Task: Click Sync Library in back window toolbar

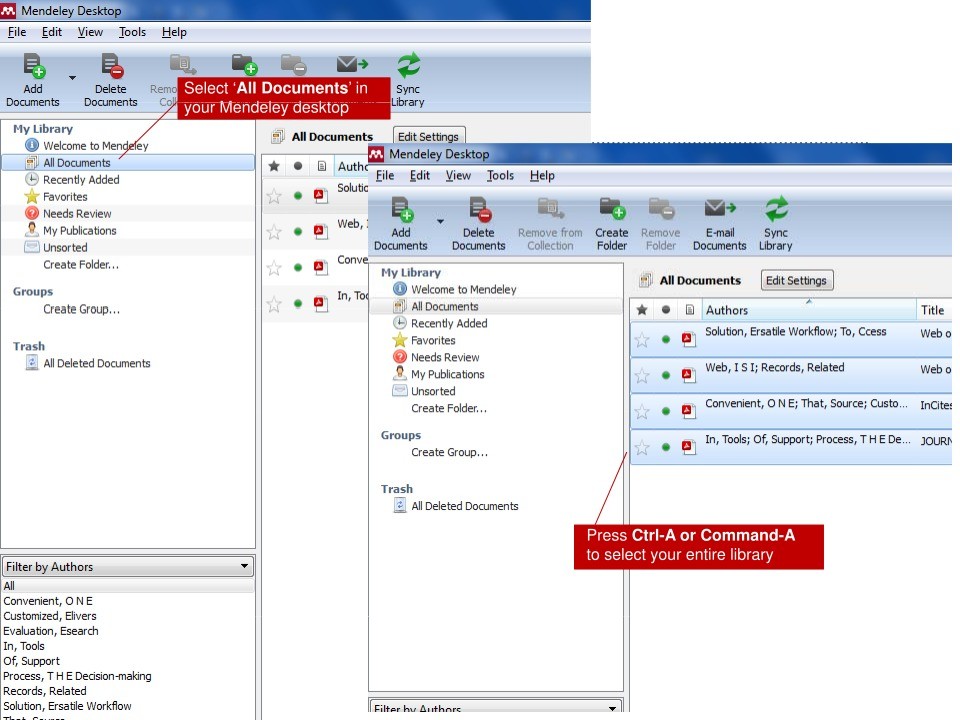Action: click(x=408, y=81)
